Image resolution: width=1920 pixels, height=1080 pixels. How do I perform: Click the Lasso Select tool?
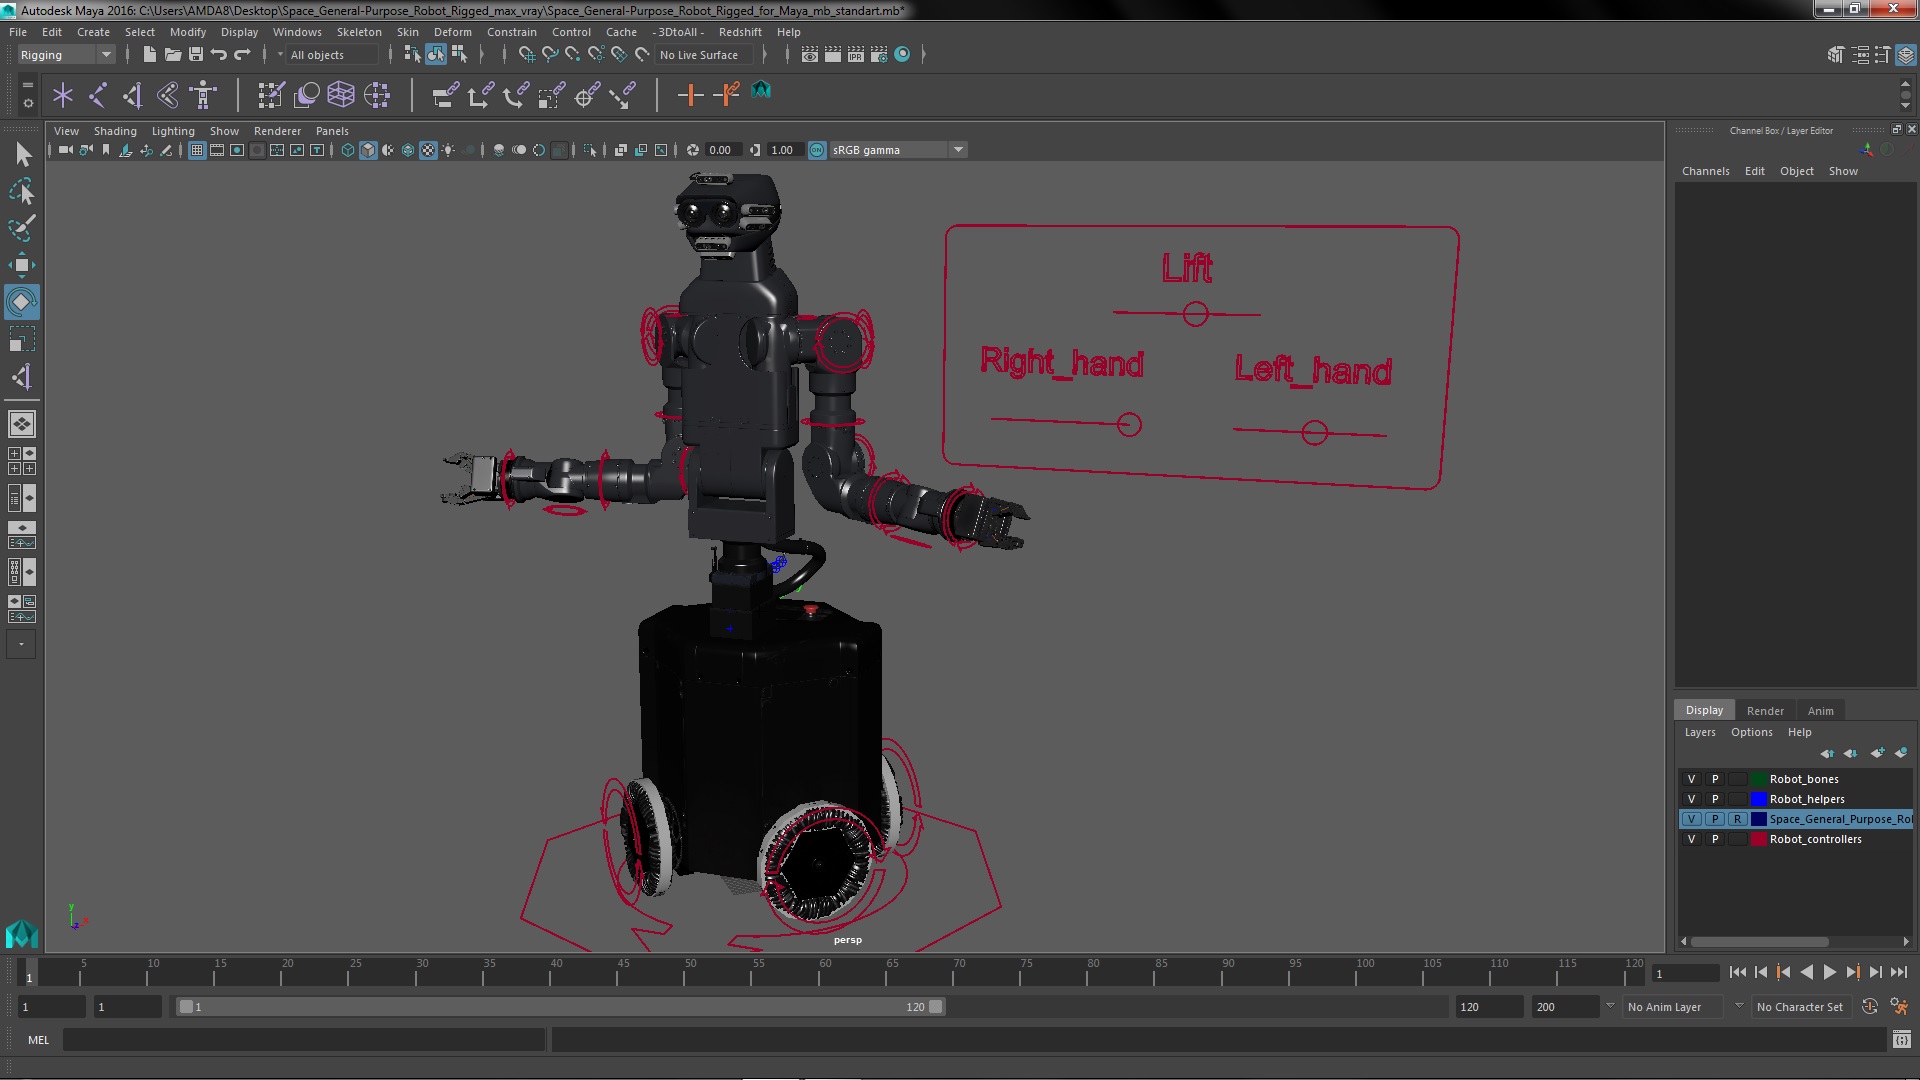[21, 191]
